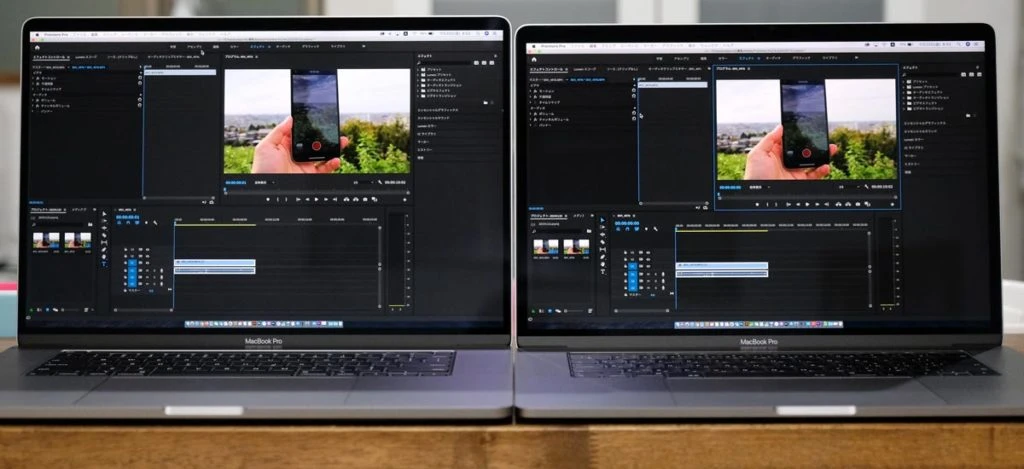Expand Video Effects folder in left Effects panel
This screenshot has width=1024, height=469.
(x=418, y=91)
